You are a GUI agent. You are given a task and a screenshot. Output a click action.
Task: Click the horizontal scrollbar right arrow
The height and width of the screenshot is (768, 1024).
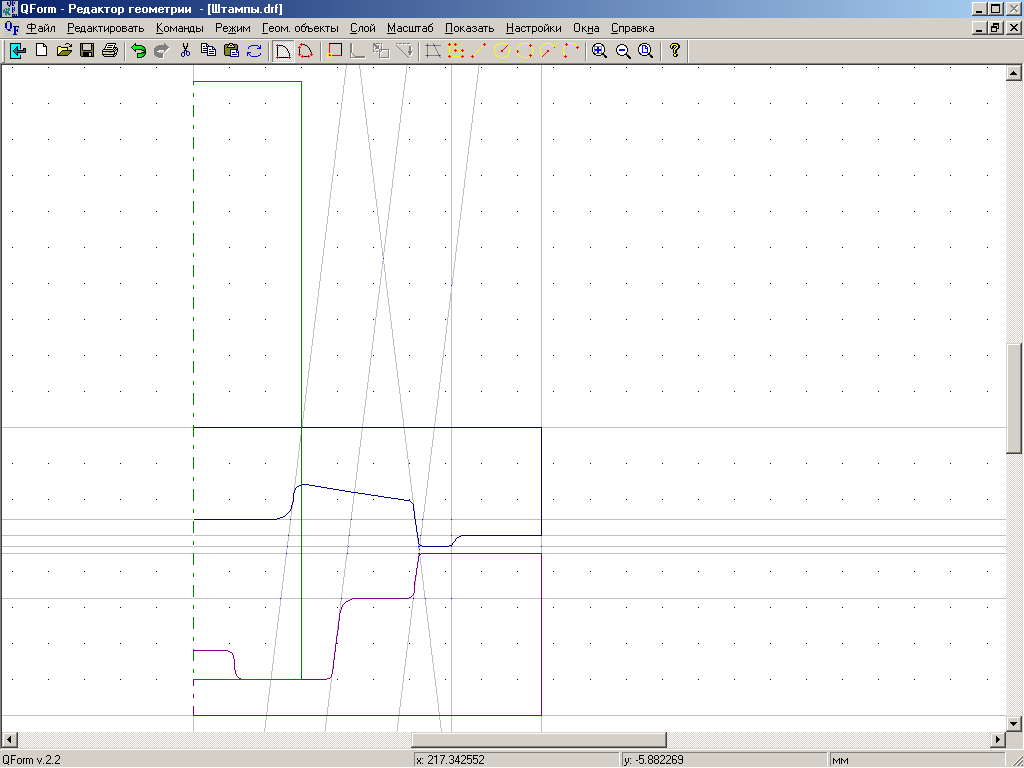point(997,740)
